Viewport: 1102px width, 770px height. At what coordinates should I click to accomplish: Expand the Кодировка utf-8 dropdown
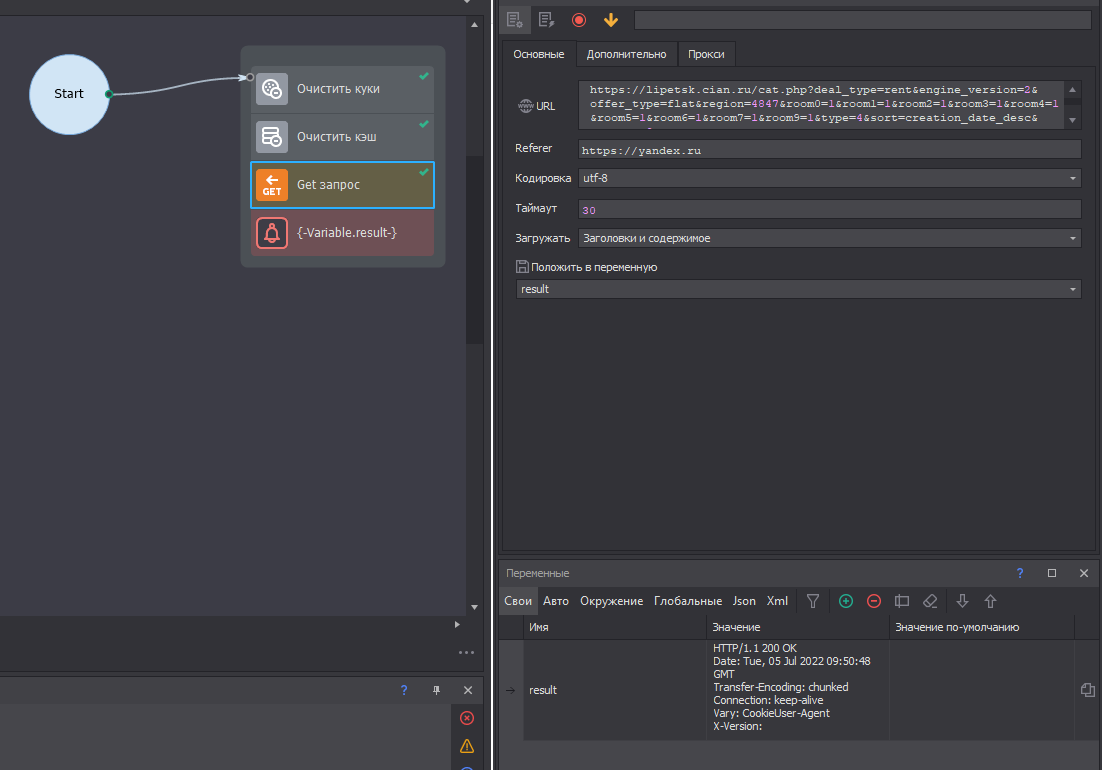[x=830, y=178]
